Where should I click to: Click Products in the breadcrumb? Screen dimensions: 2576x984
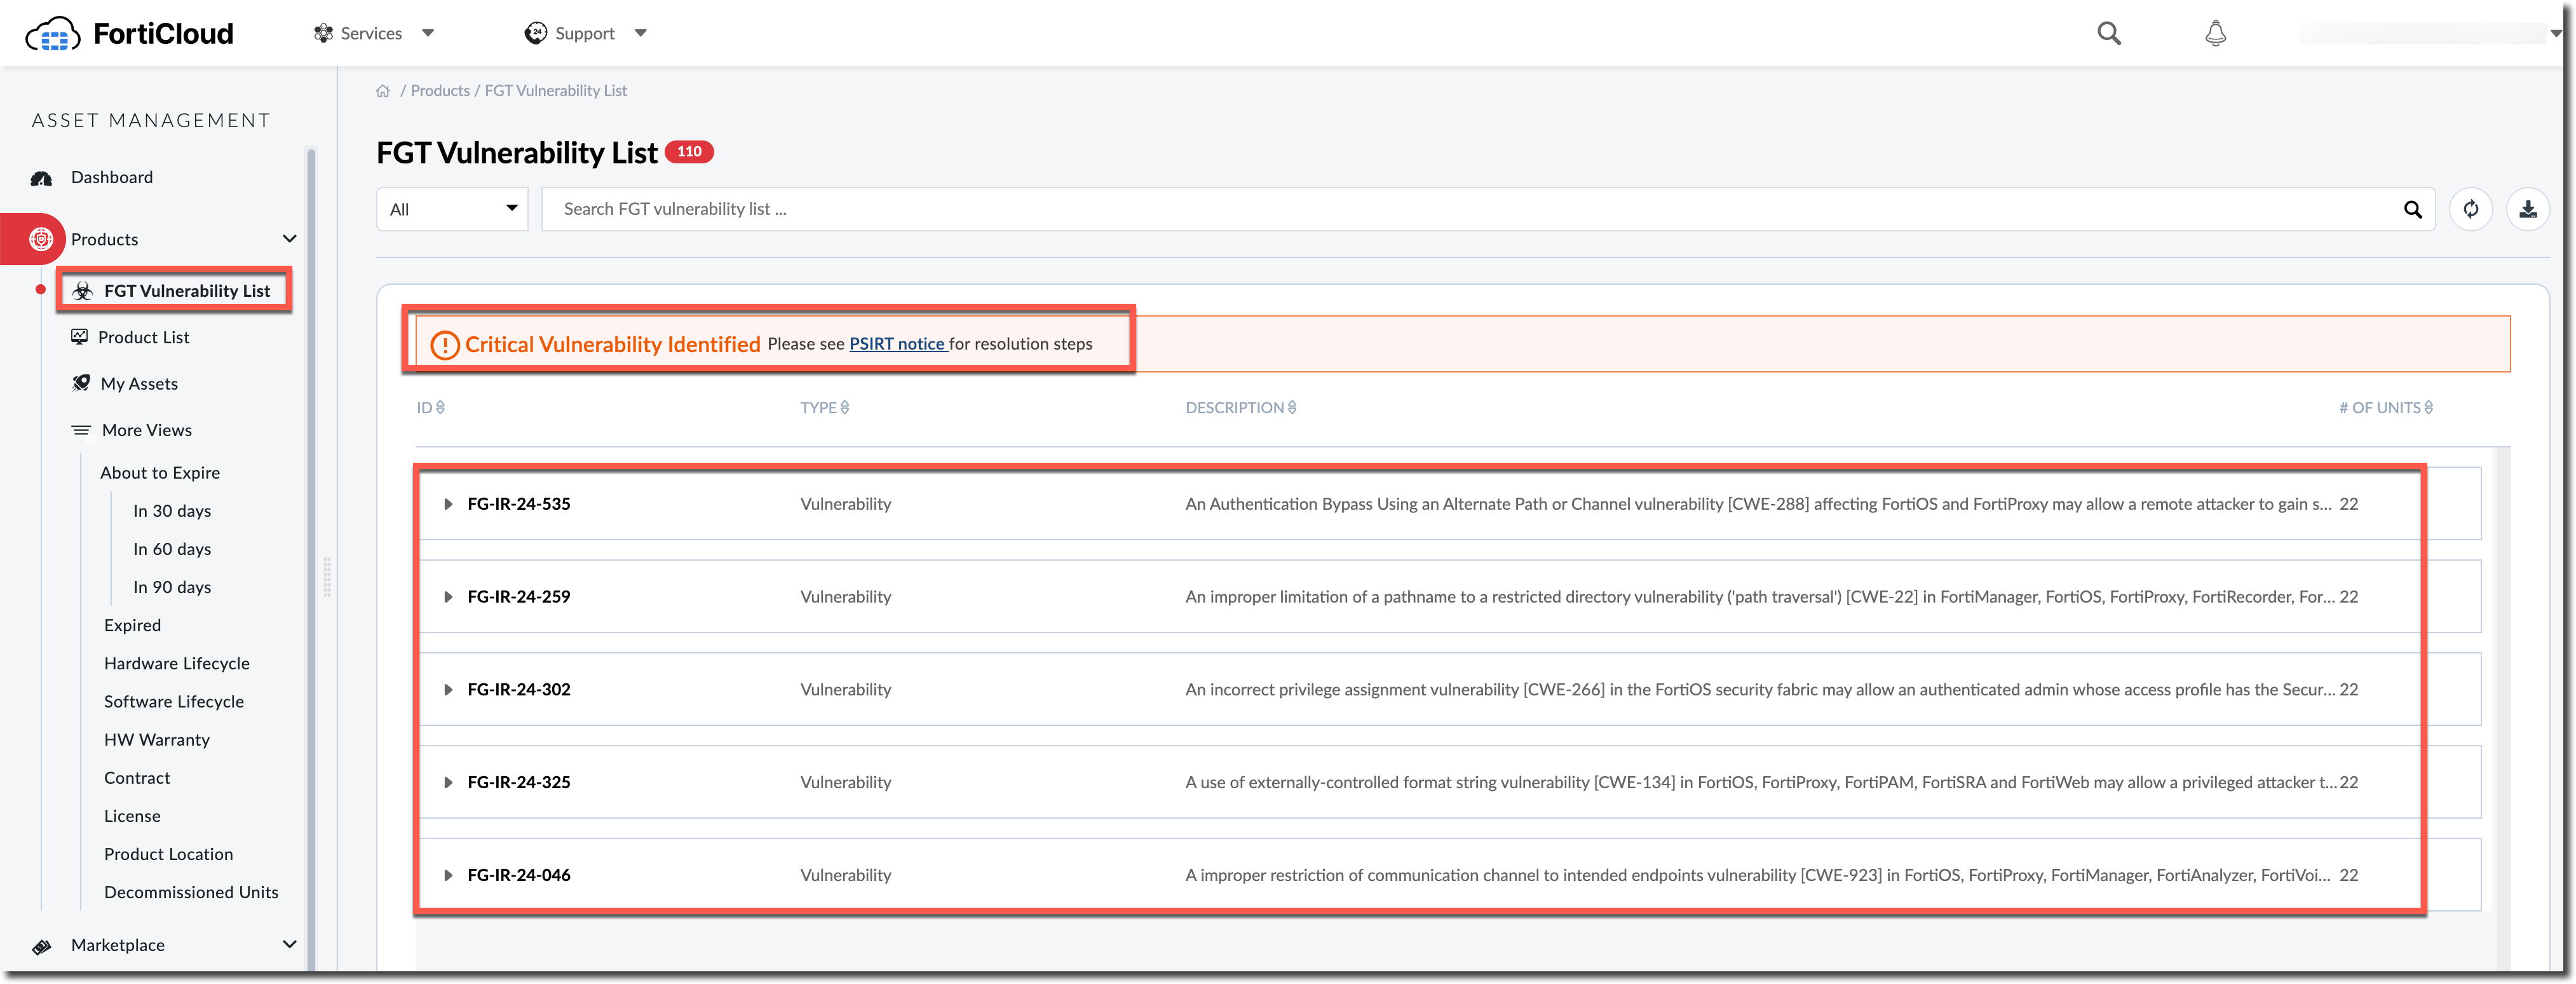[x=440, y=91]
